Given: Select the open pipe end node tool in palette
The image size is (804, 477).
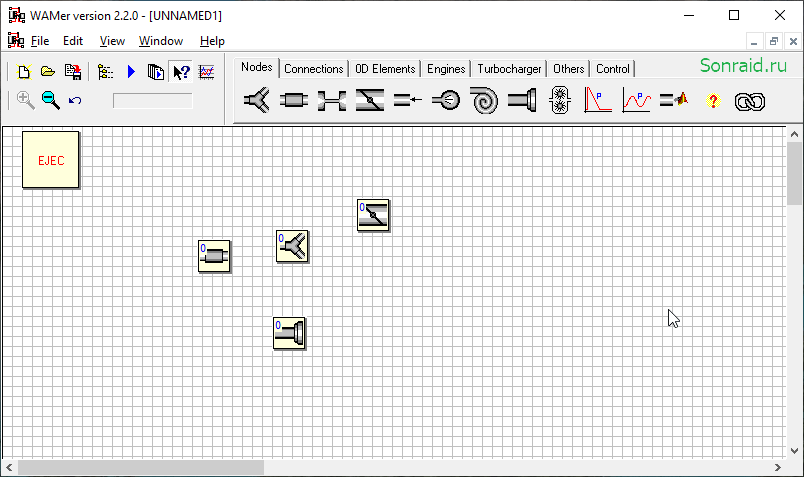Looking at the screenshot, I should [522, 101].
